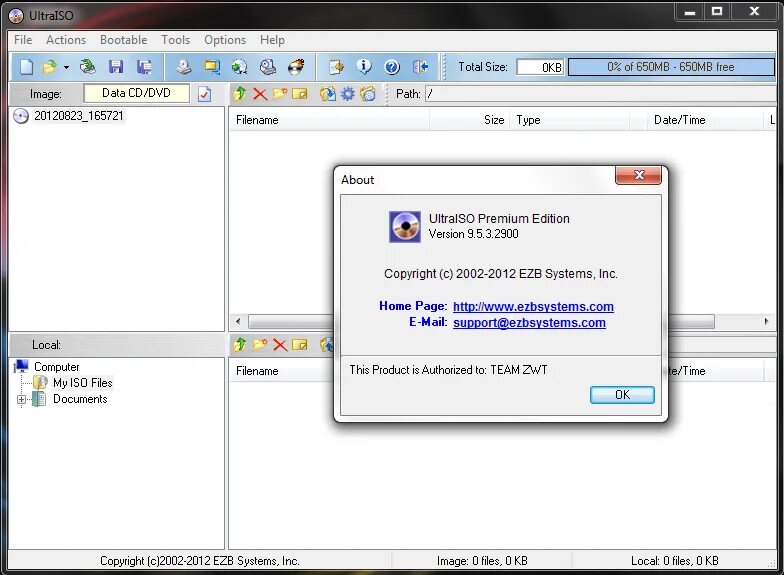Click the Up arrow in image pane toolbar
The height and width of the screenshot is (575, 784).
click(x=240, y=94)
